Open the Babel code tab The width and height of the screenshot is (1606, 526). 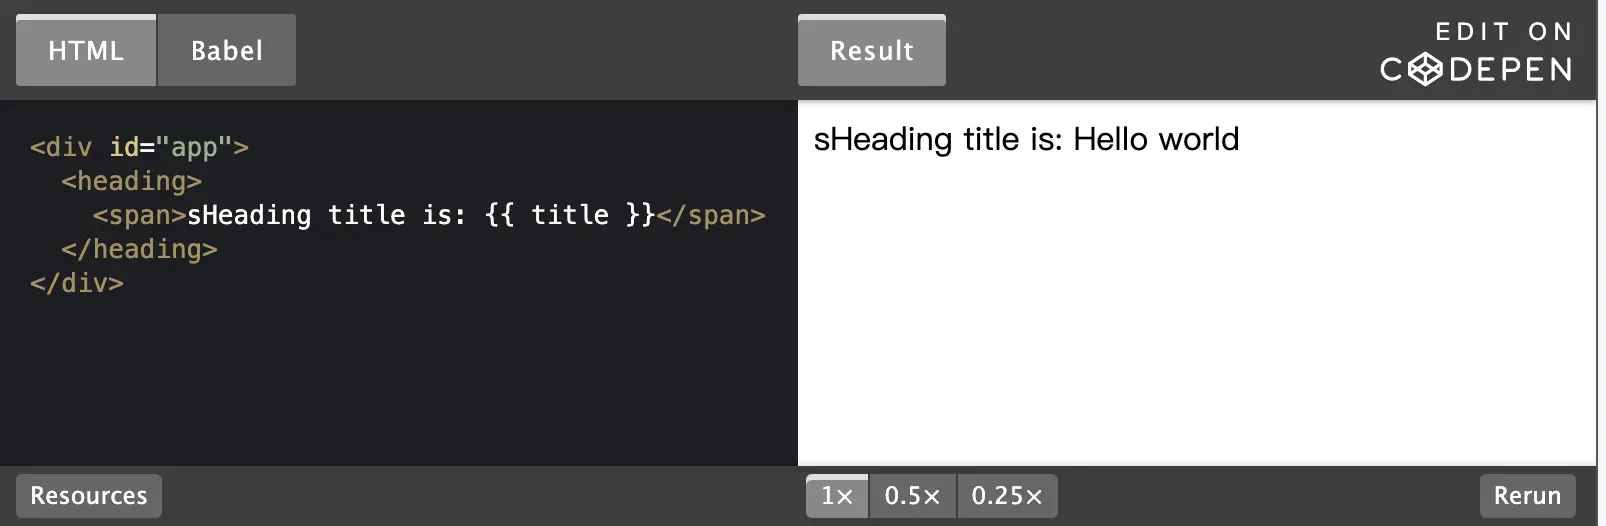227,51
